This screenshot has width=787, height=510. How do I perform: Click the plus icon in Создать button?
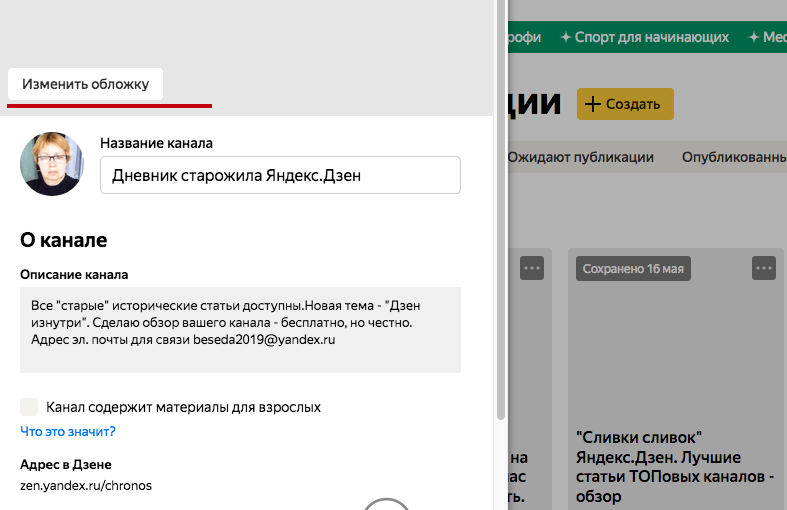tap(593, 104)
